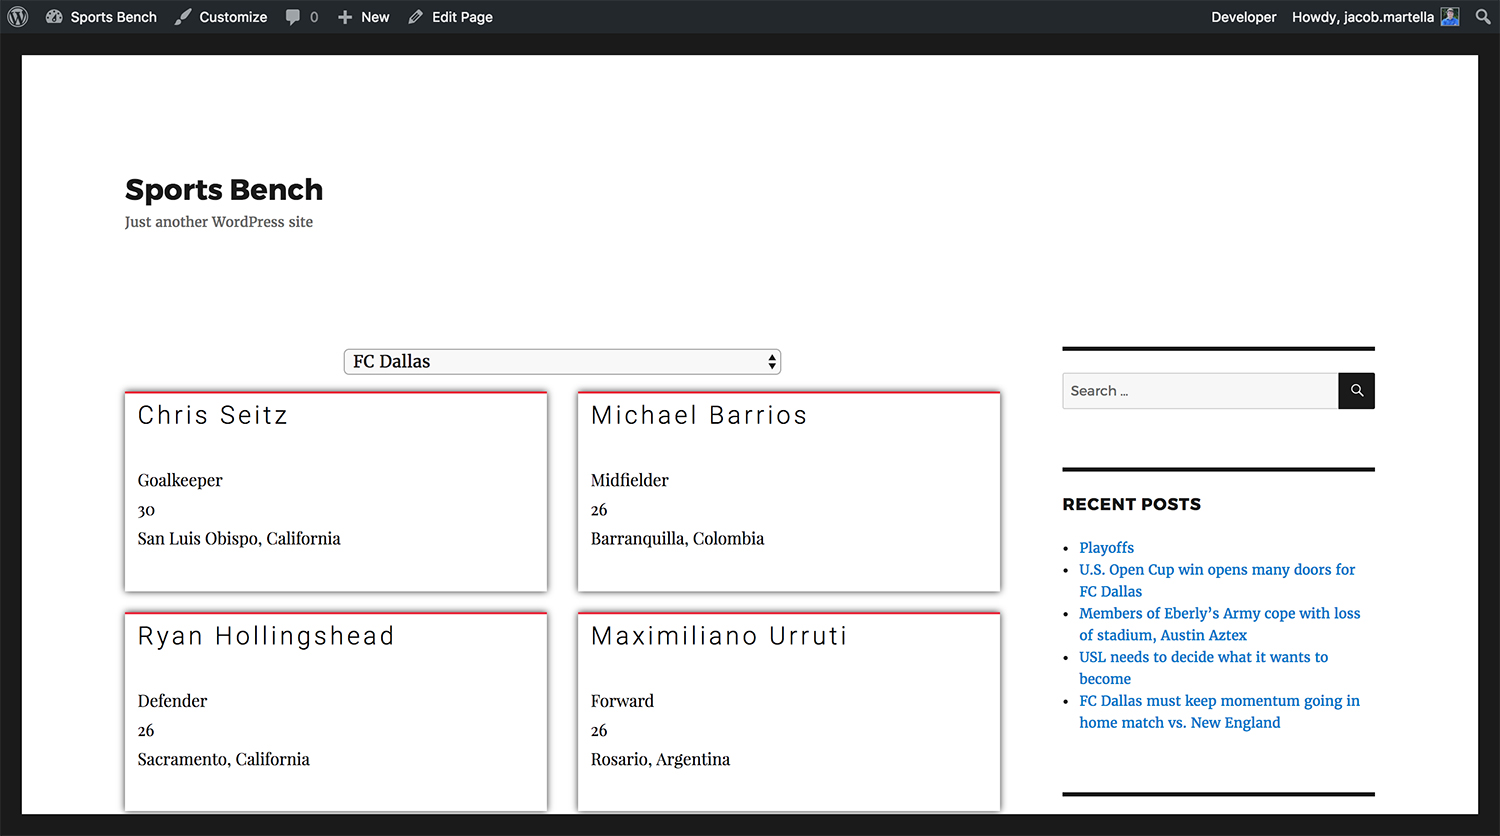Open FC Dallas must keep momentum post

(x=1219, y=702)
